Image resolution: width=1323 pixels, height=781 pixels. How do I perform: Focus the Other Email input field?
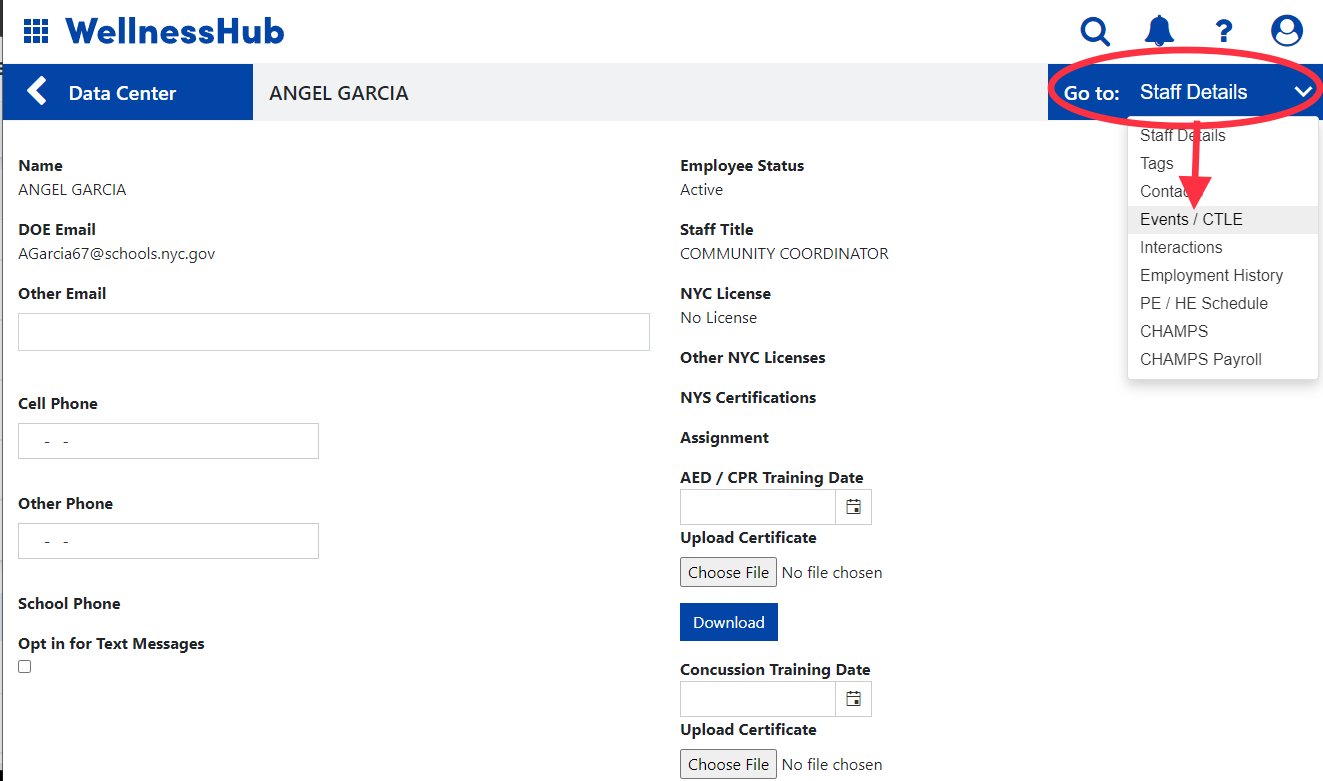click(334, 332)
